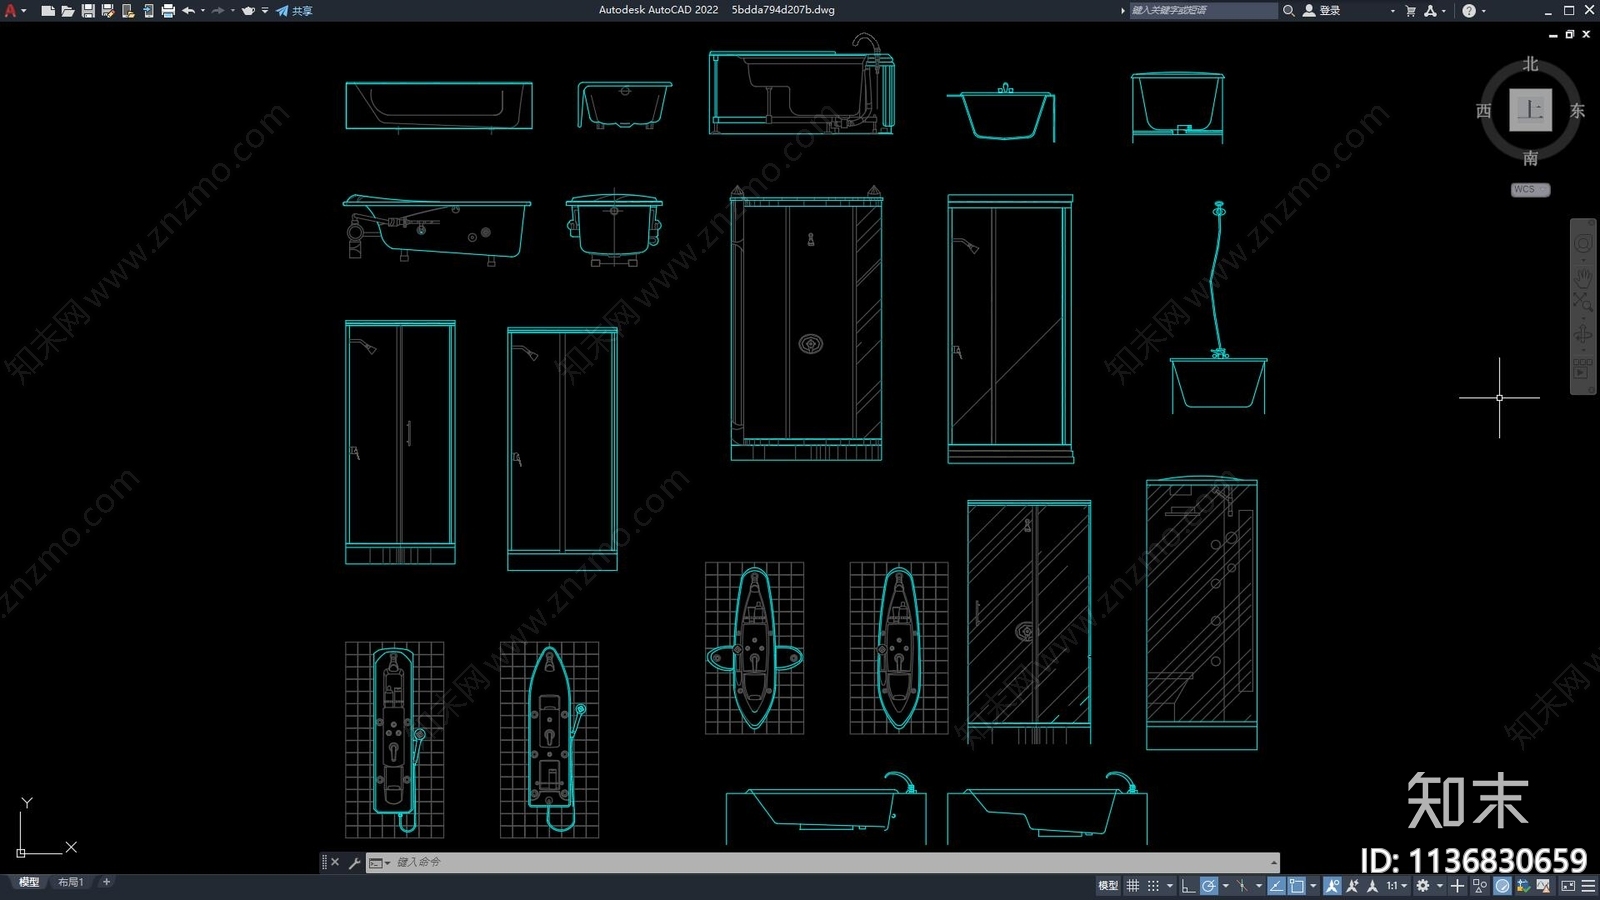The width and height of the screenshot is (1600, 900).
Task: Toggle drawing grid display in the status bar
Action: [x=1133, y=886]
